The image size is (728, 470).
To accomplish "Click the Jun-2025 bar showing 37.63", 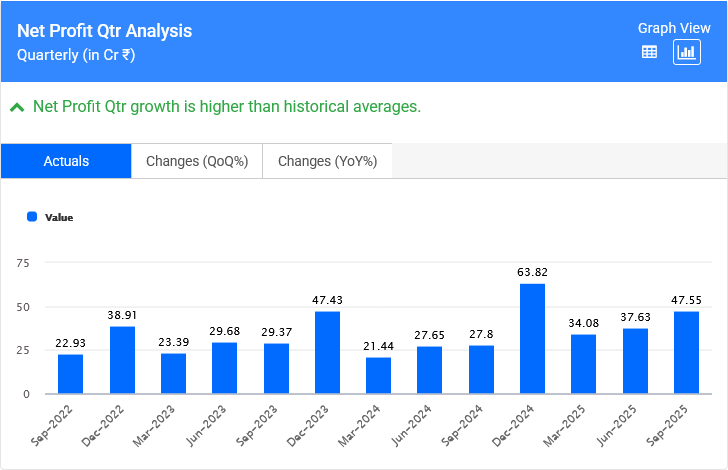I will (635, 361).
